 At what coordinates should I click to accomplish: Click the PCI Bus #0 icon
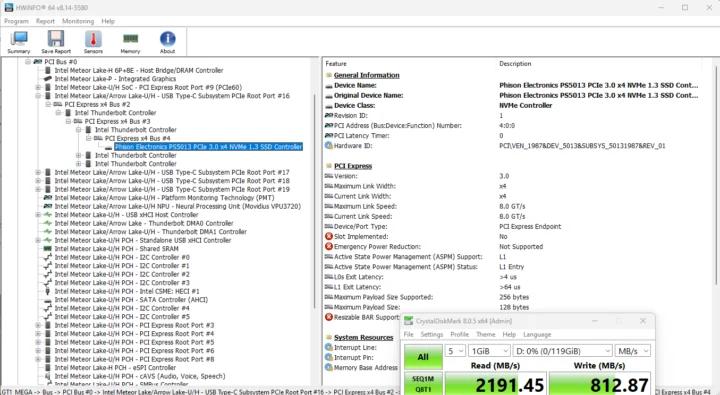pos(38,62)
